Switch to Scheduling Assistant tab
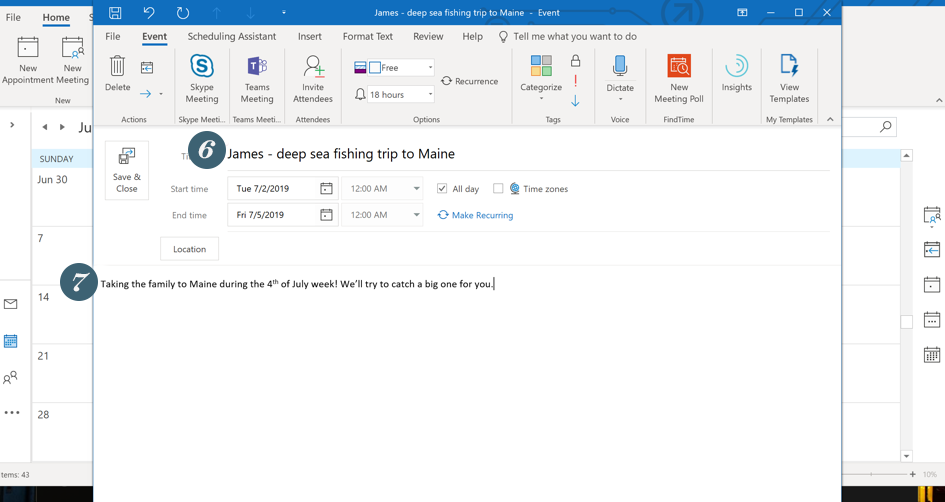Viewport: 945px width, 502px height. tap(232, 37)
